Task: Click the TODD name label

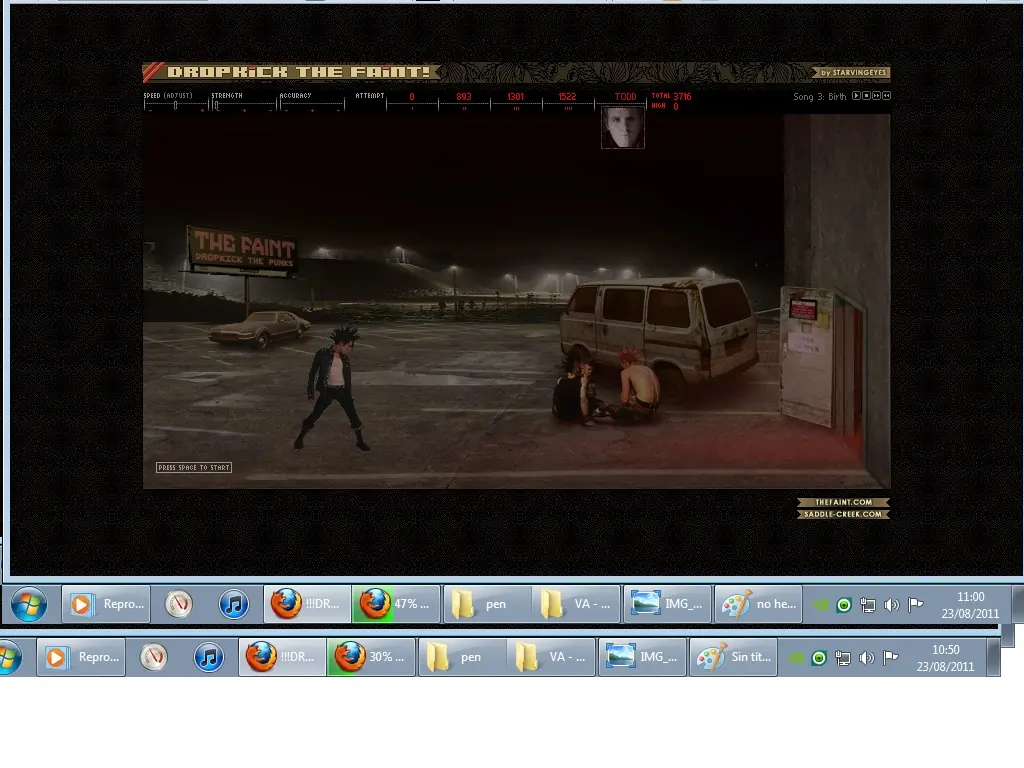Action: click(x=625, y=97)
